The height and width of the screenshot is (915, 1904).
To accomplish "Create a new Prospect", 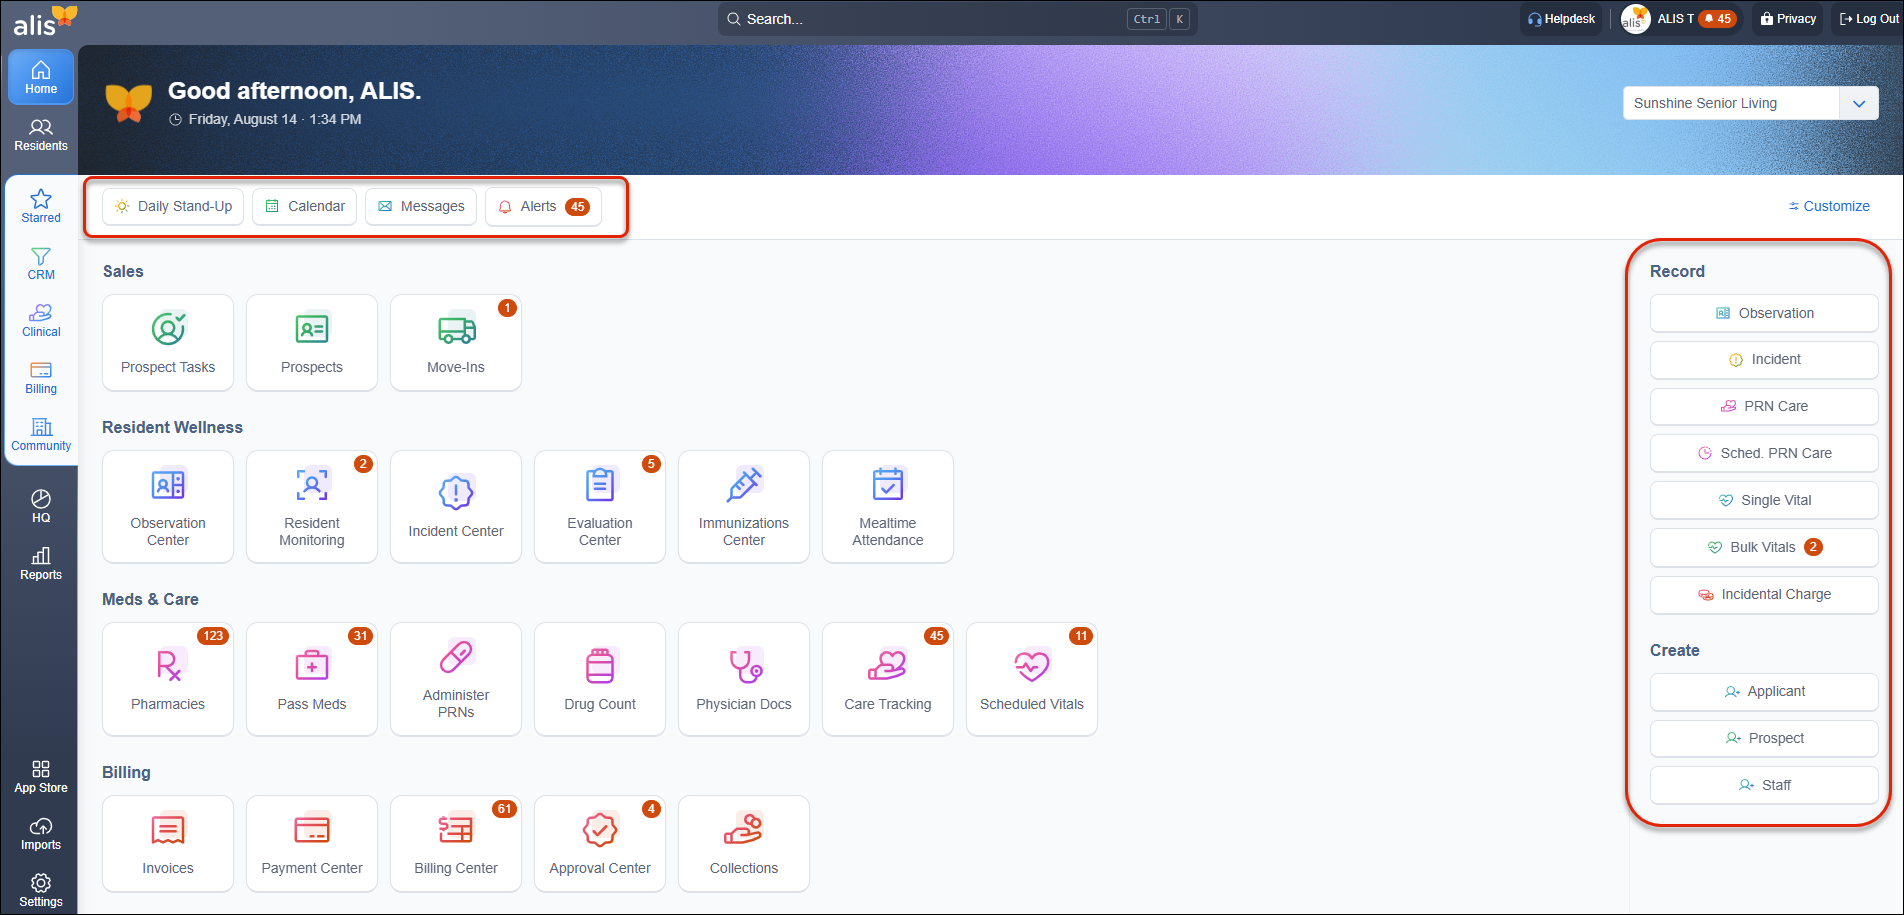I will point(1764,738).
